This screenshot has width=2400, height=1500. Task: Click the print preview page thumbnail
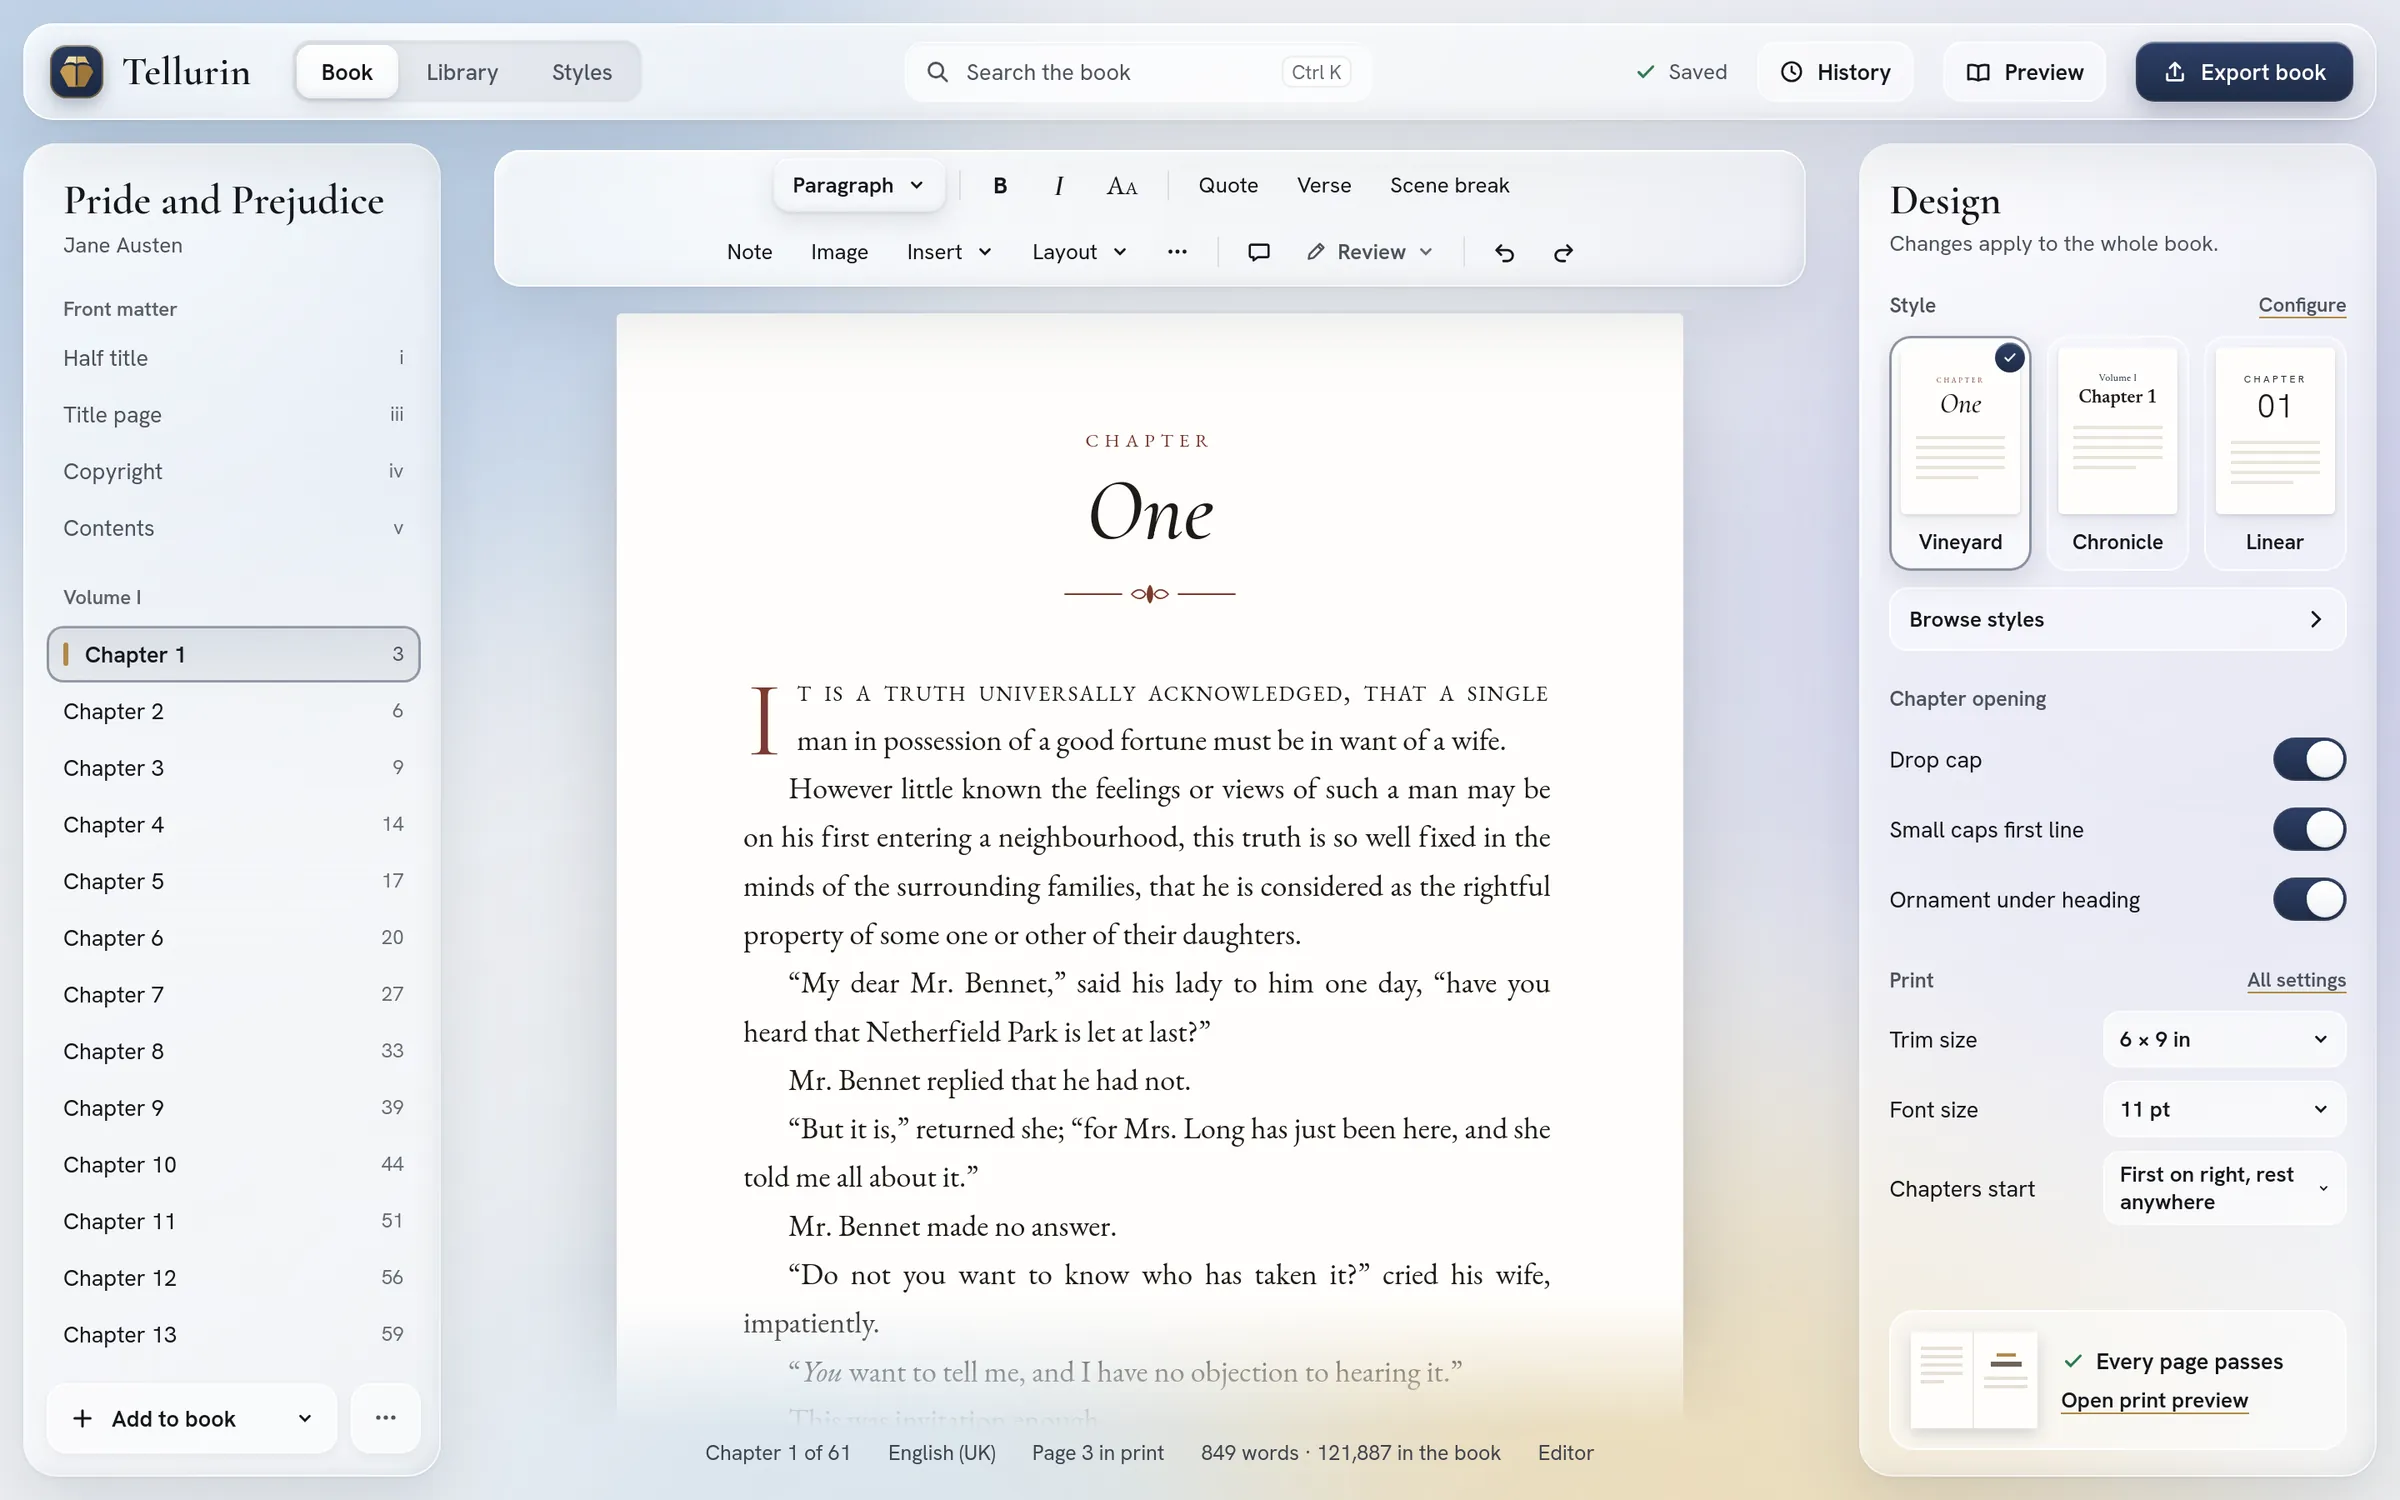pyautogui.click(x=1973, y=1379)
